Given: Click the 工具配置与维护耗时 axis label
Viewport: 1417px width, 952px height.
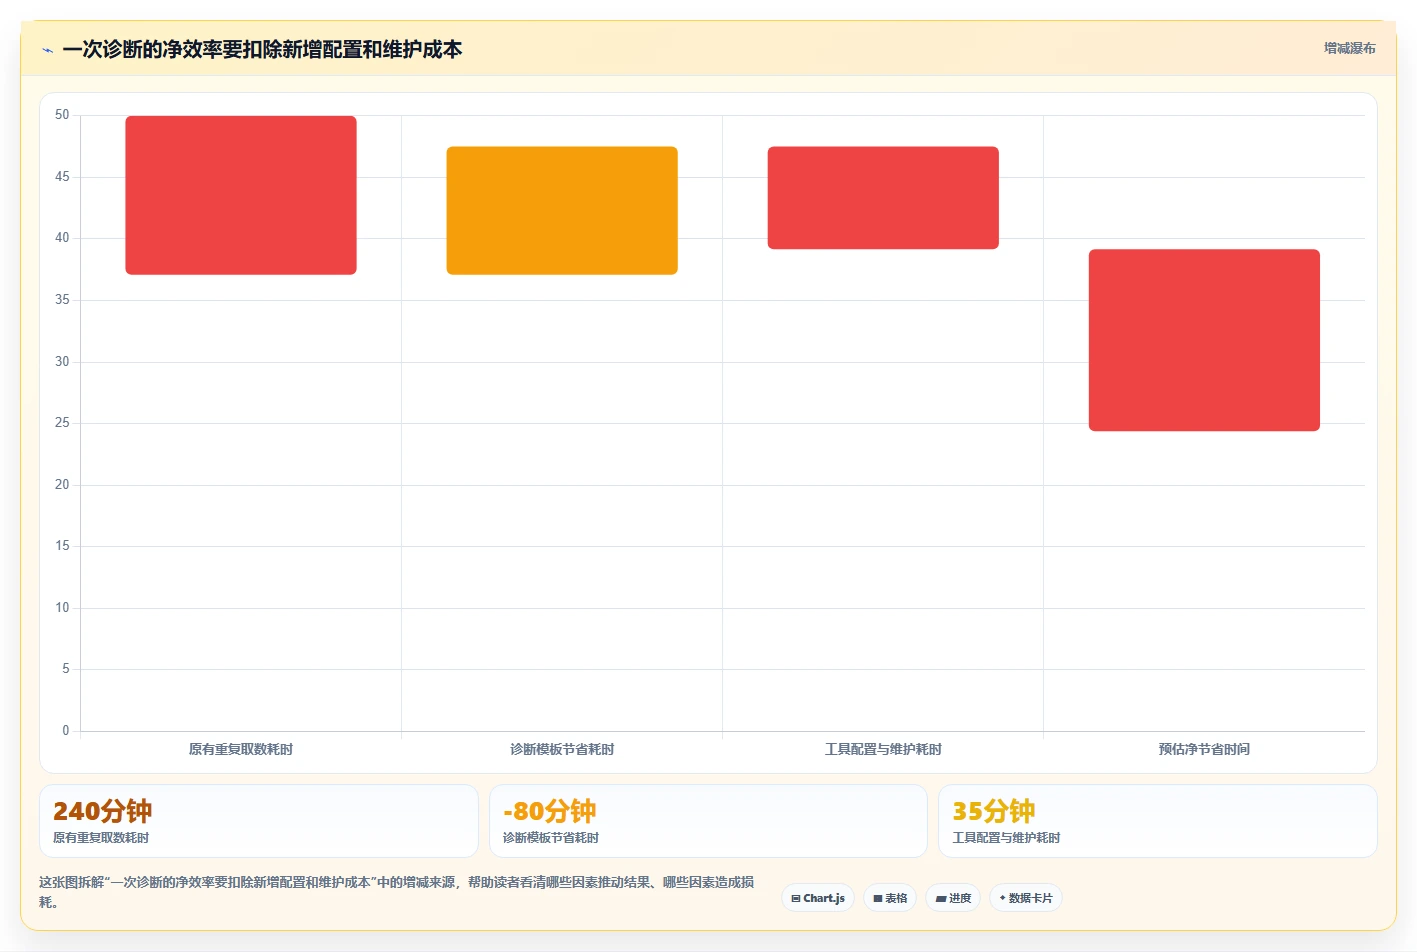Looking at the screenshot, I should click(883, 749).
